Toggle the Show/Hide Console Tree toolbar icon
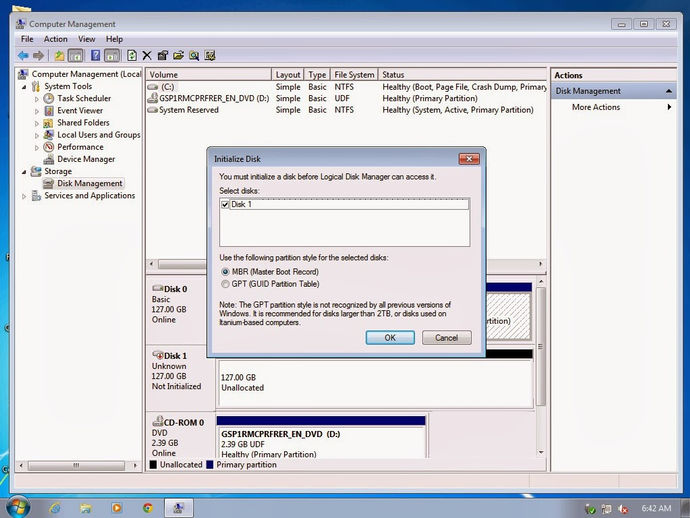This screenshot has width=690, height=518. (76, 55)
